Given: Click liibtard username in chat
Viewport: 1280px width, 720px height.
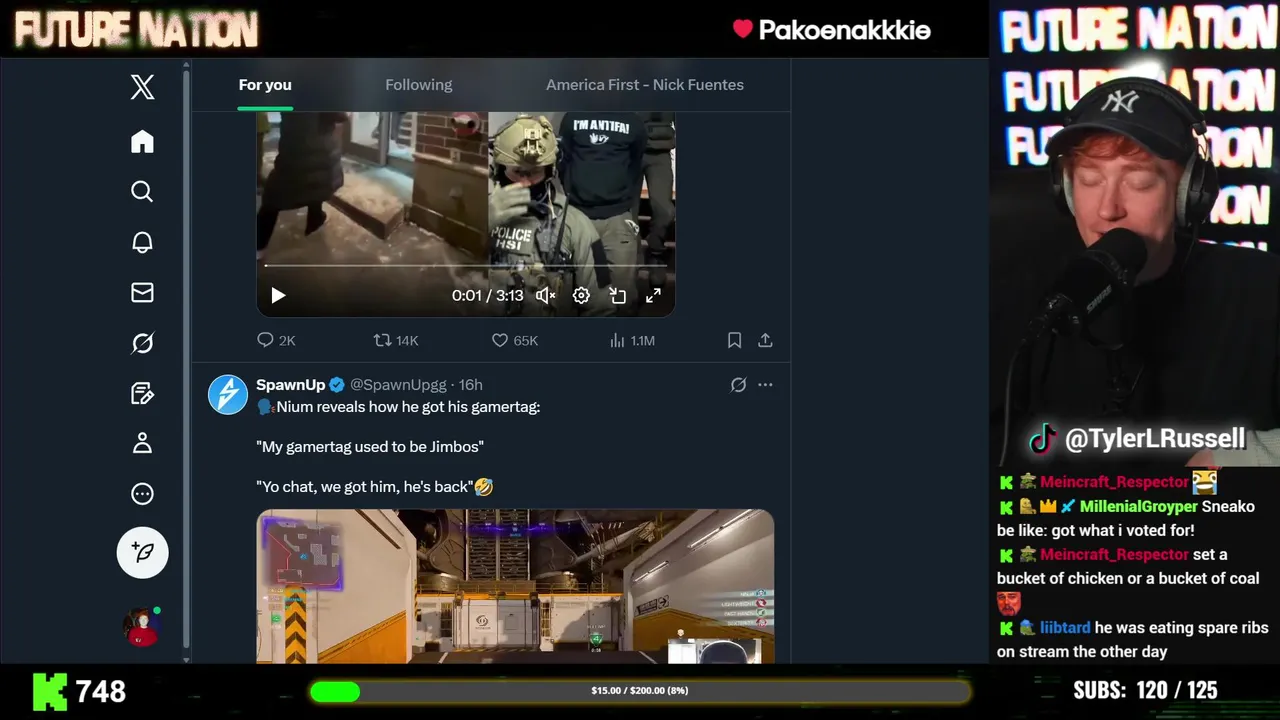Looking at the screenshot, I should click(x=1065, y=628).
